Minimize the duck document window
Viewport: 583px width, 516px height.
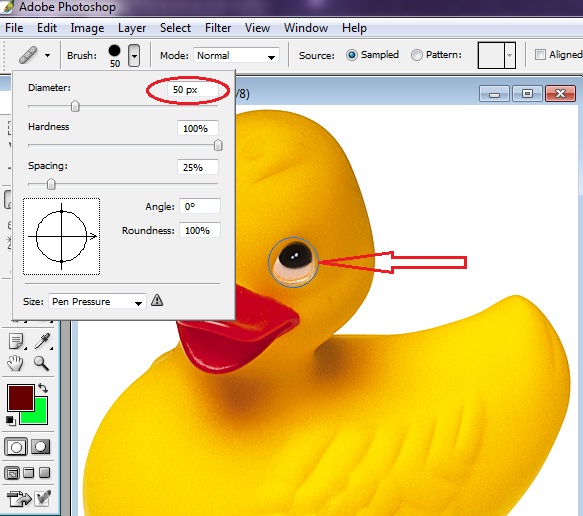click(x=494, y=94)
